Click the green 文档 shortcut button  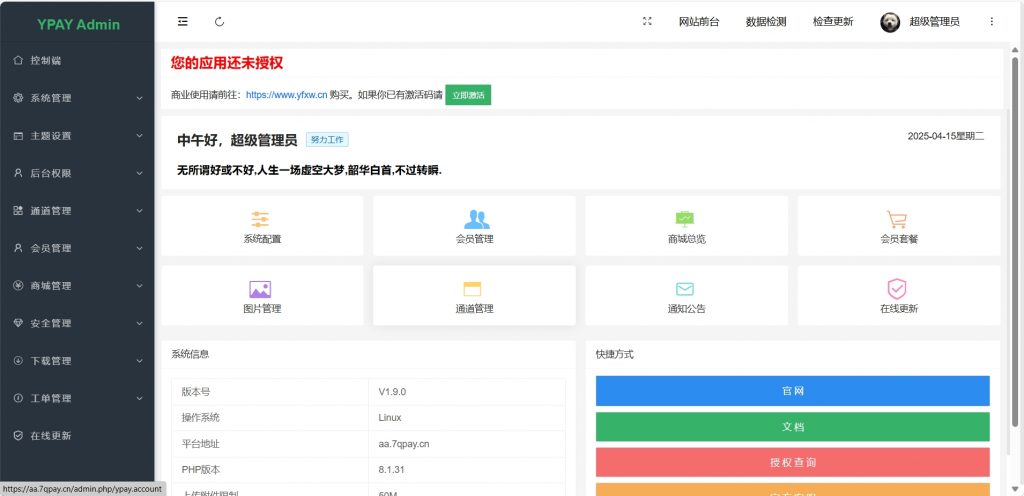point(792,427)
